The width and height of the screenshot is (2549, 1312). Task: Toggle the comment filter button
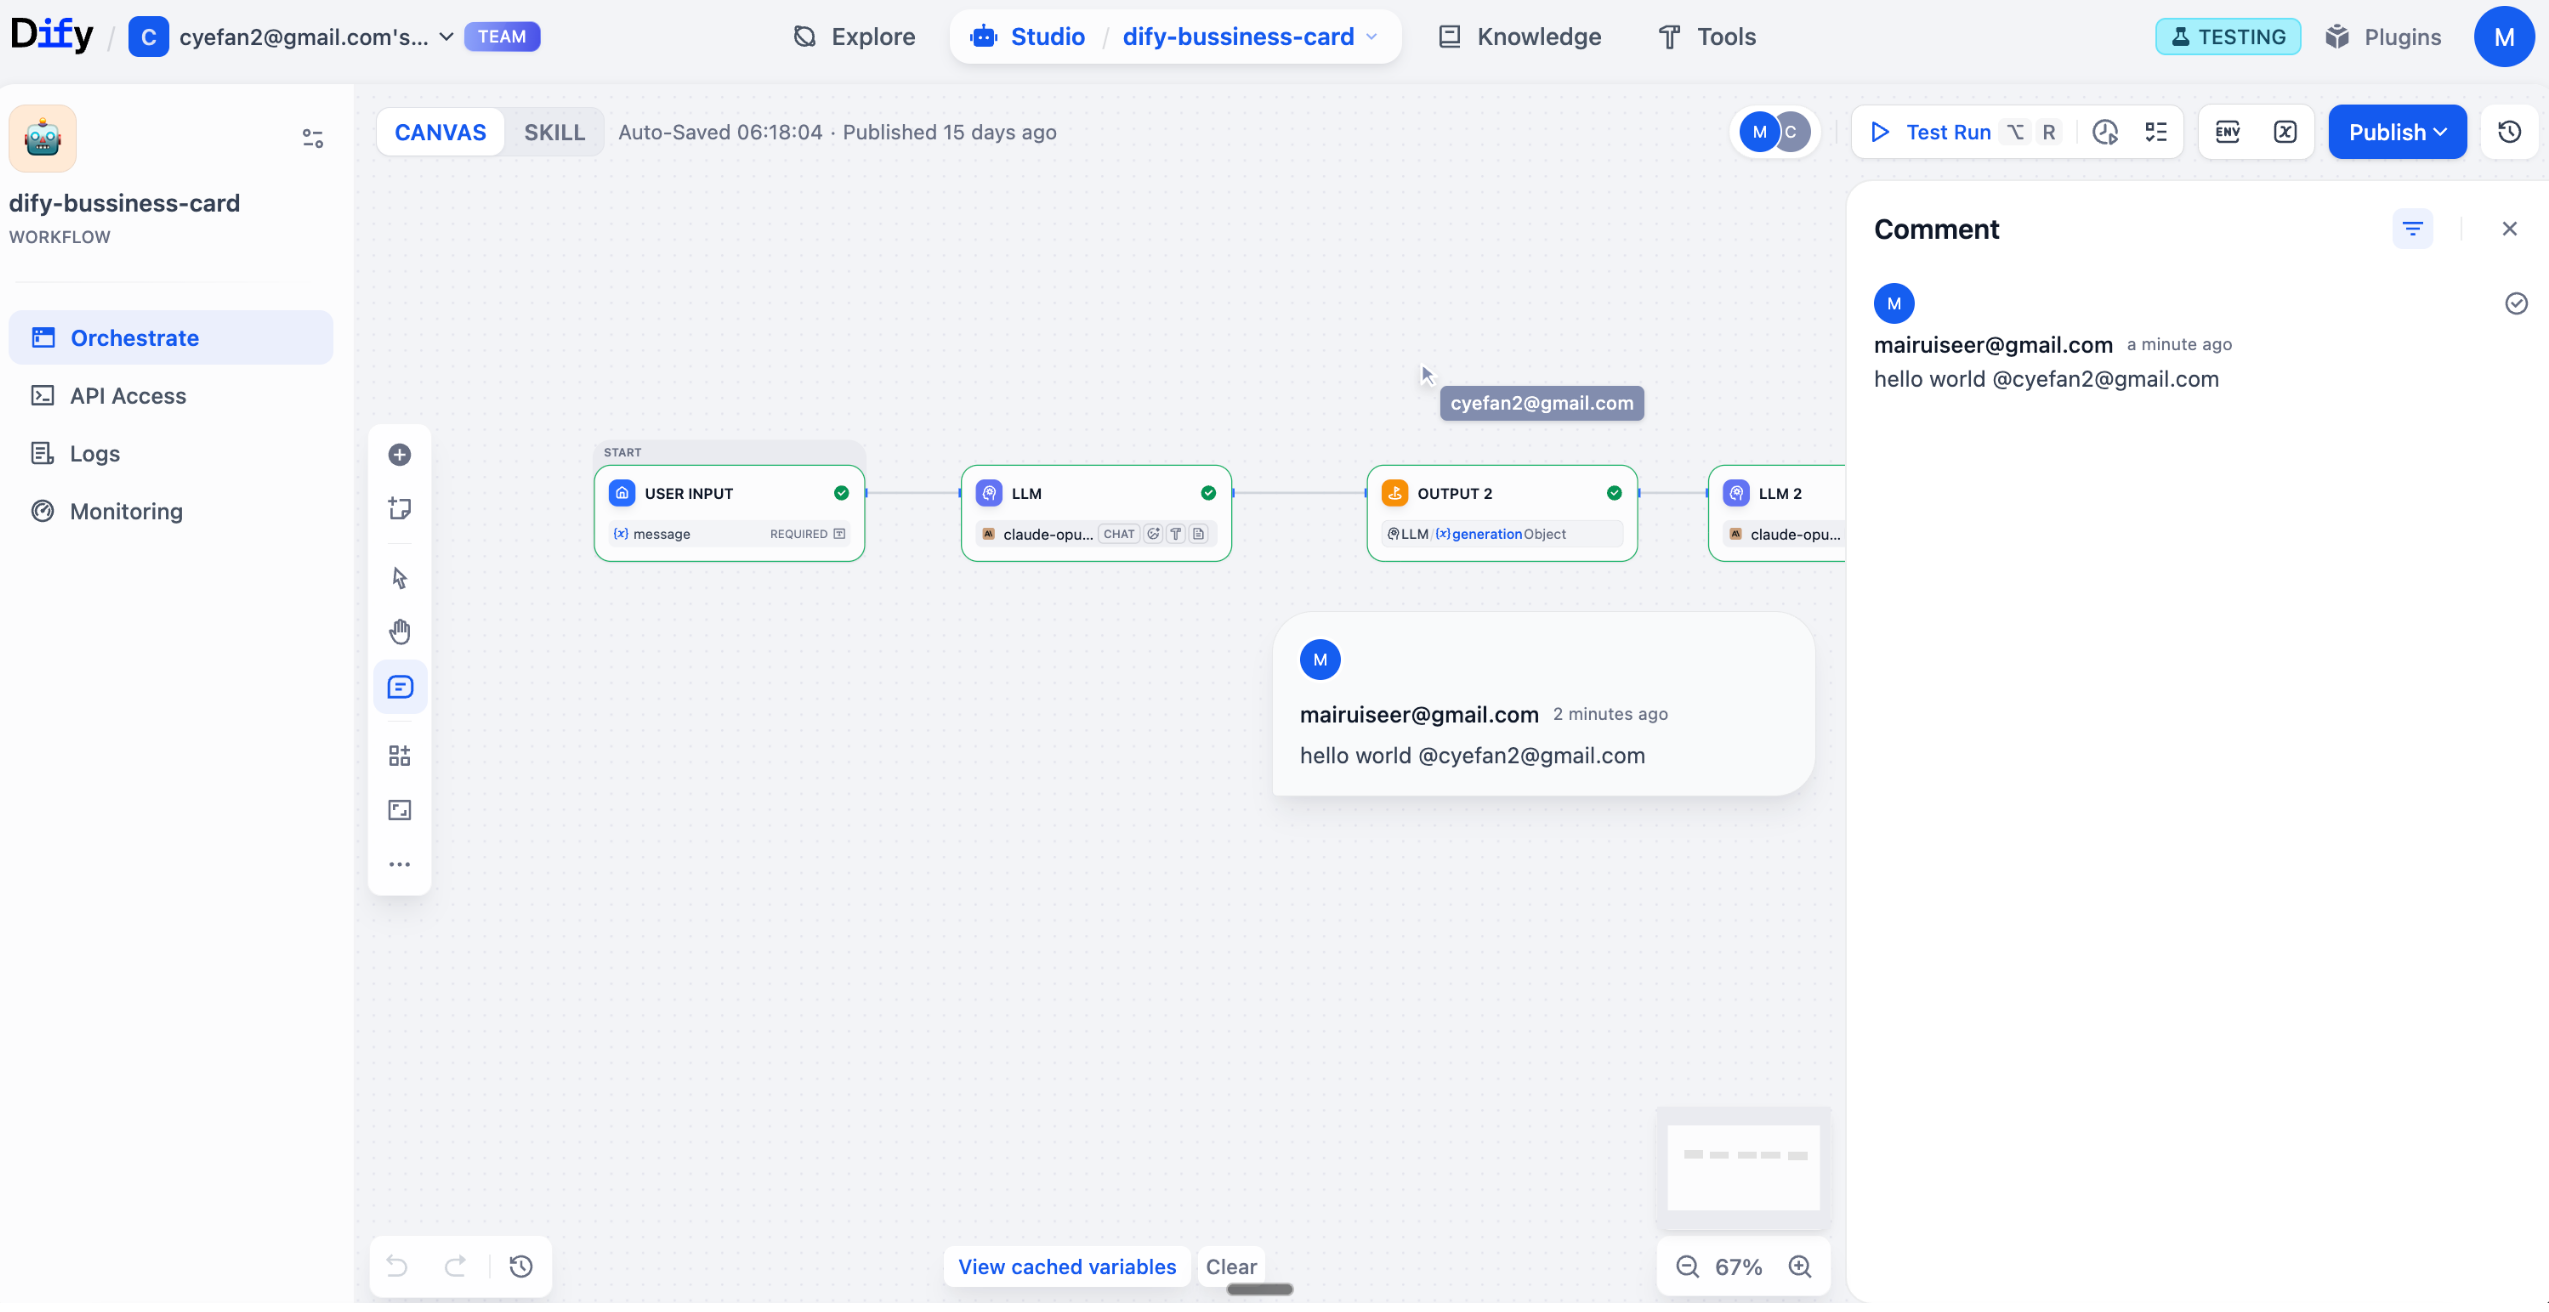2412,229
